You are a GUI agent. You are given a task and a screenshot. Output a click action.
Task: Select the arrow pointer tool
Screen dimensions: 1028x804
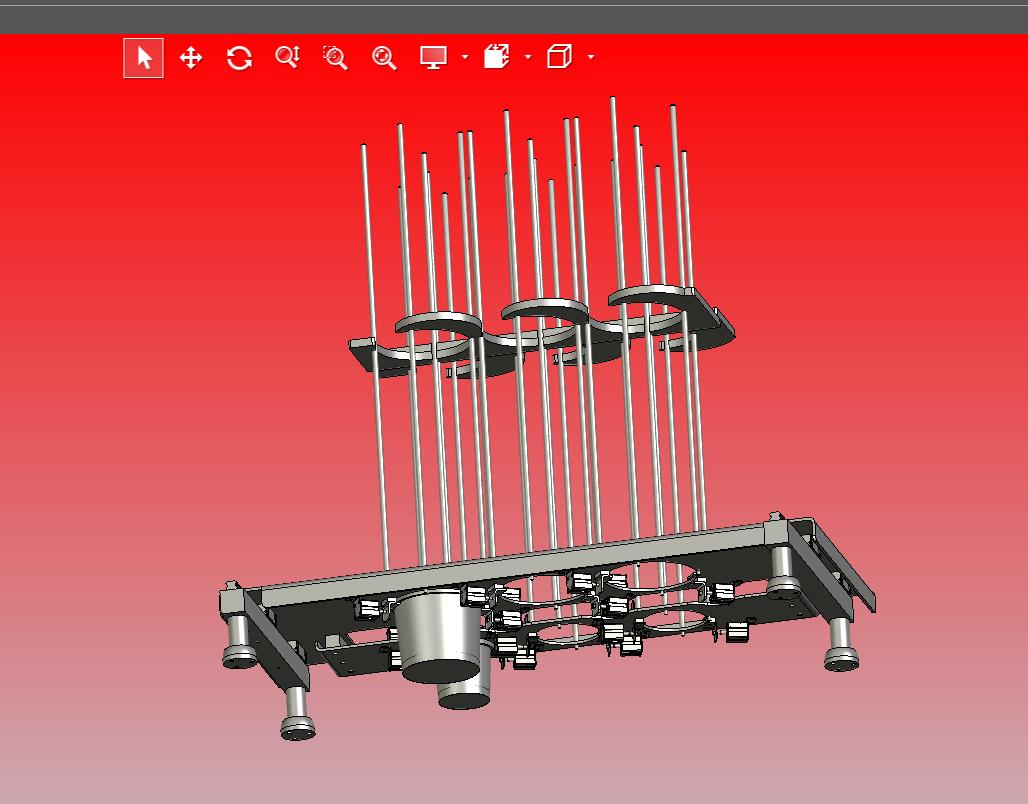point(144,58)
